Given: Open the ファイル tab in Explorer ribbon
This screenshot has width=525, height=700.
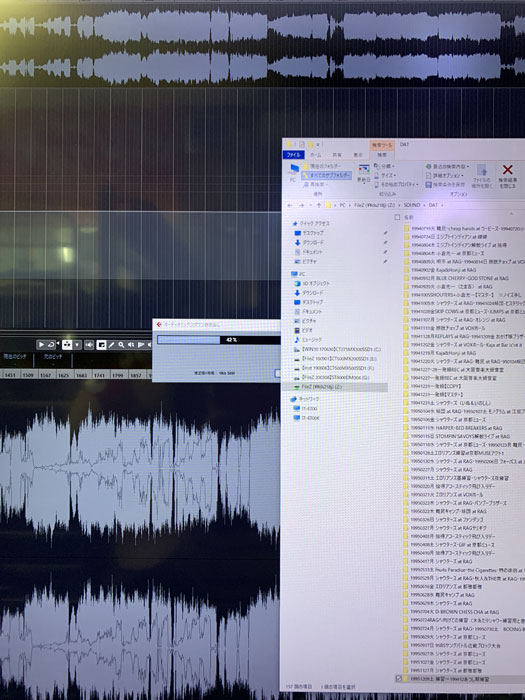Looking at the screenshot, I should tap(293, 154).
